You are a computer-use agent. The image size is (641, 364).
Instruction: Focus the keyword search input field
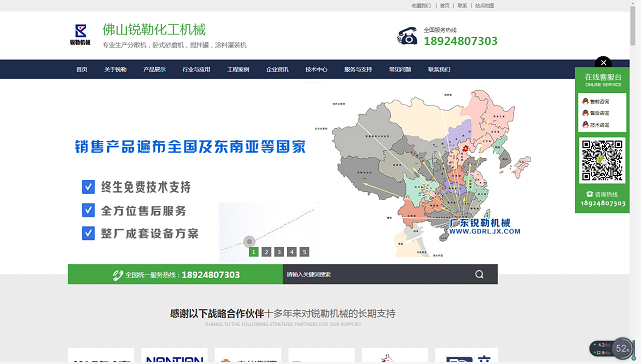(x=376, y=274)
